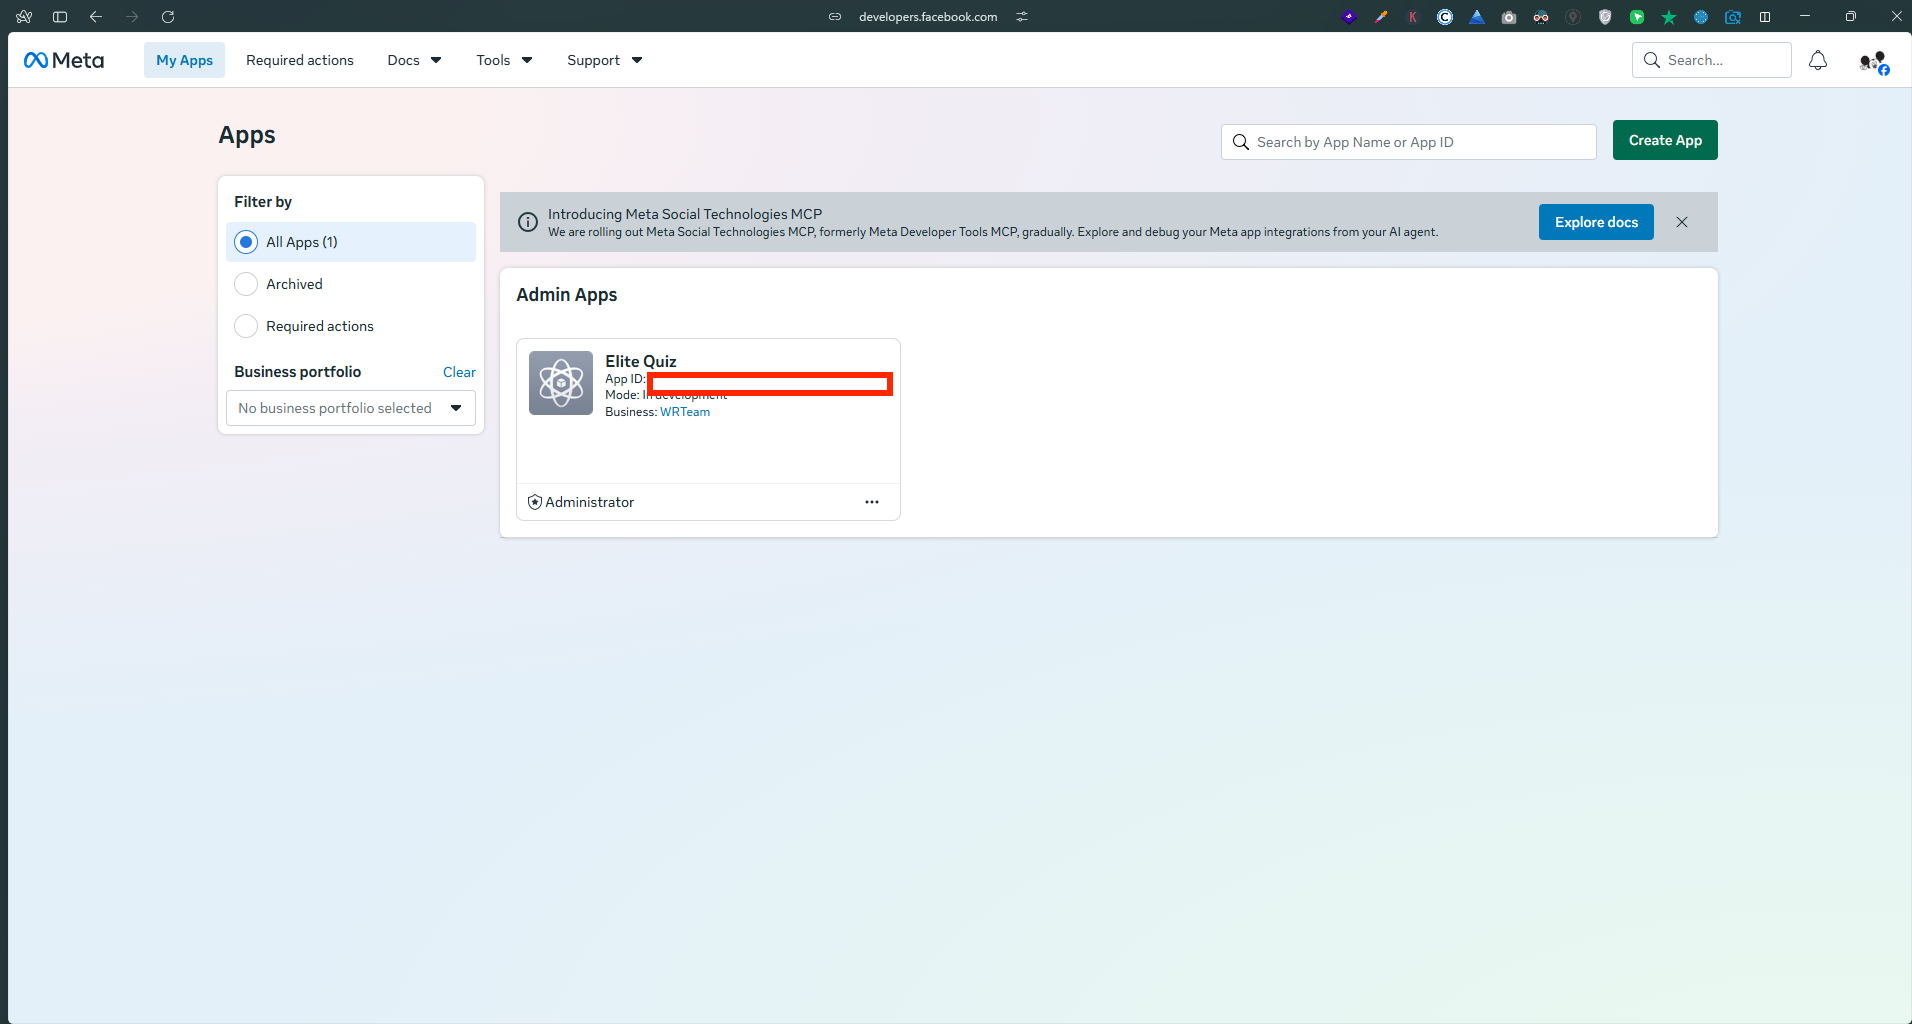
Task: Click the Meta logo
Action: coord(64,60)
